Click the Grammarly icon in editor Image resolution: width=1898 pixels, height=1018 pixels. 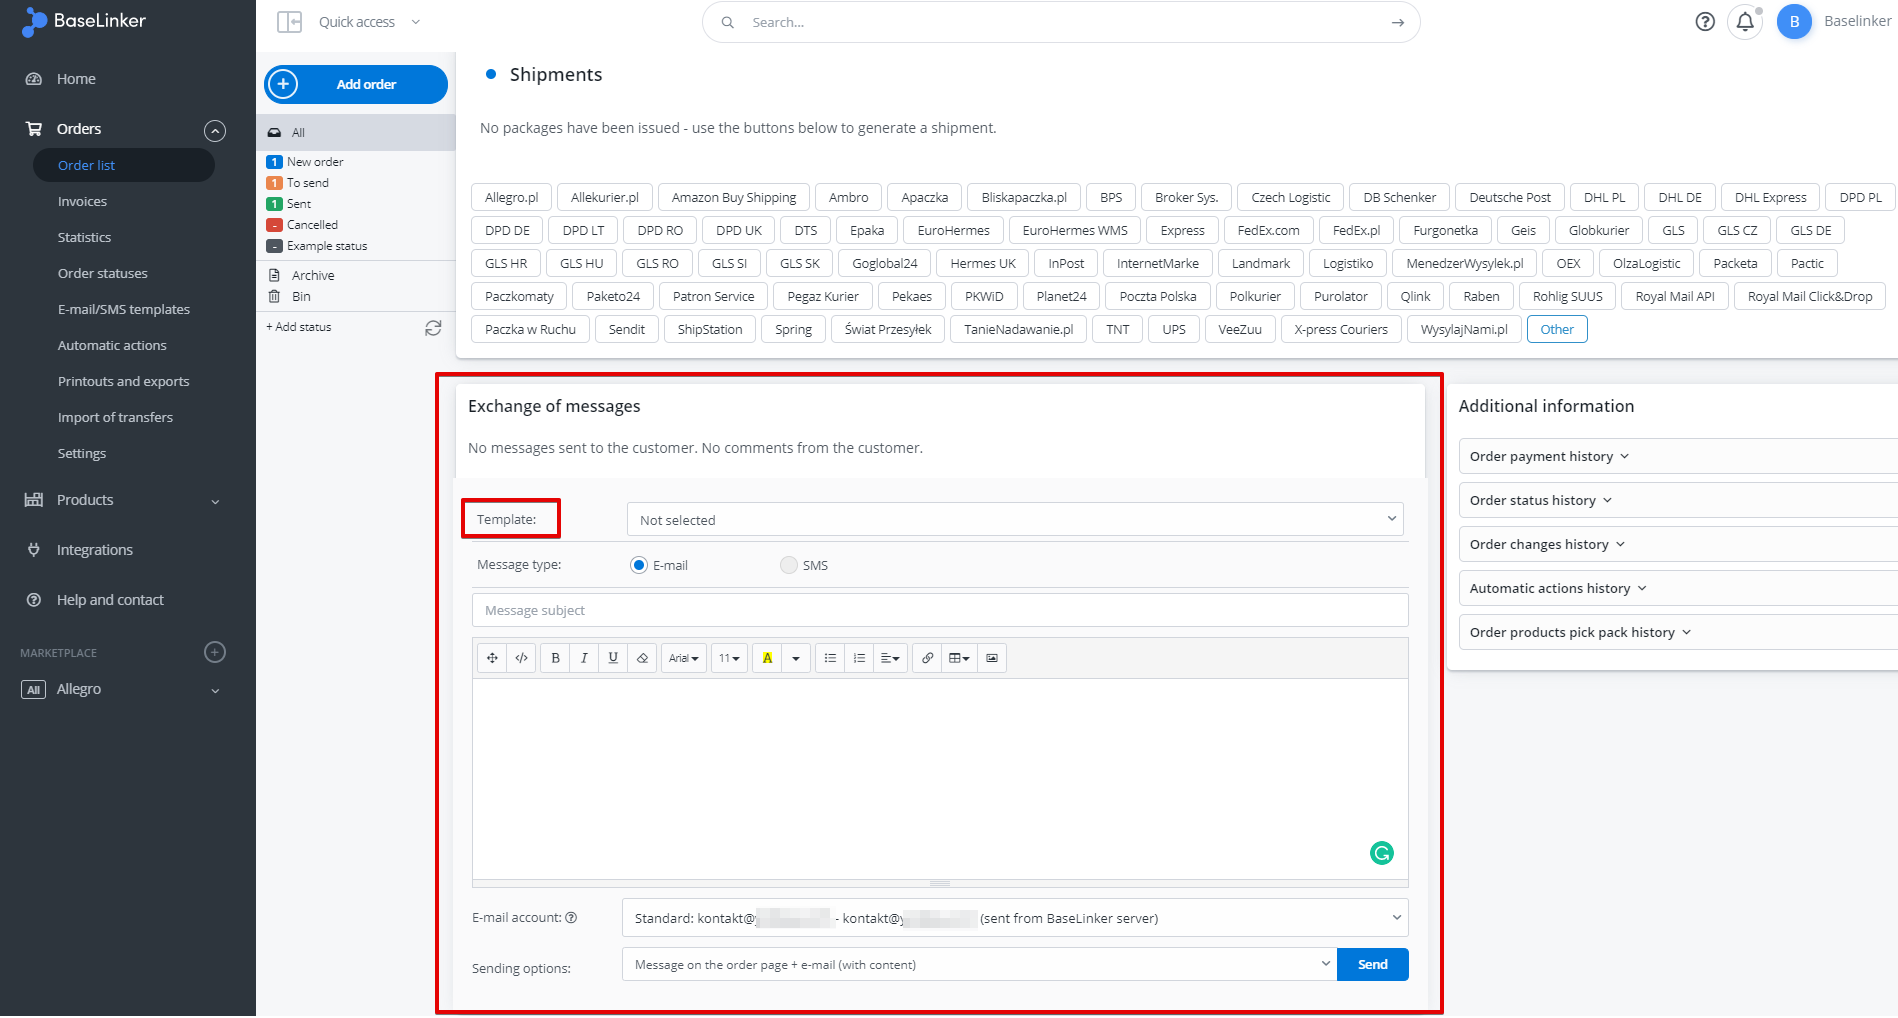[x=1382, y=853]
